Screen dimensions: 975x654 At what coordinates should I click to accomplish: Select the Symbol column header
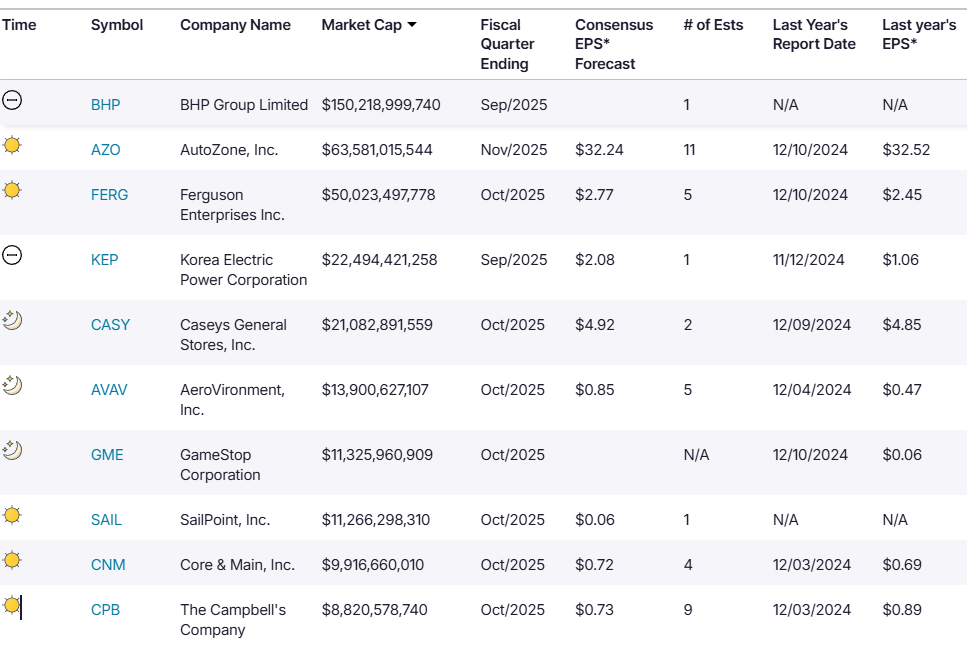[x=117, y=25]
